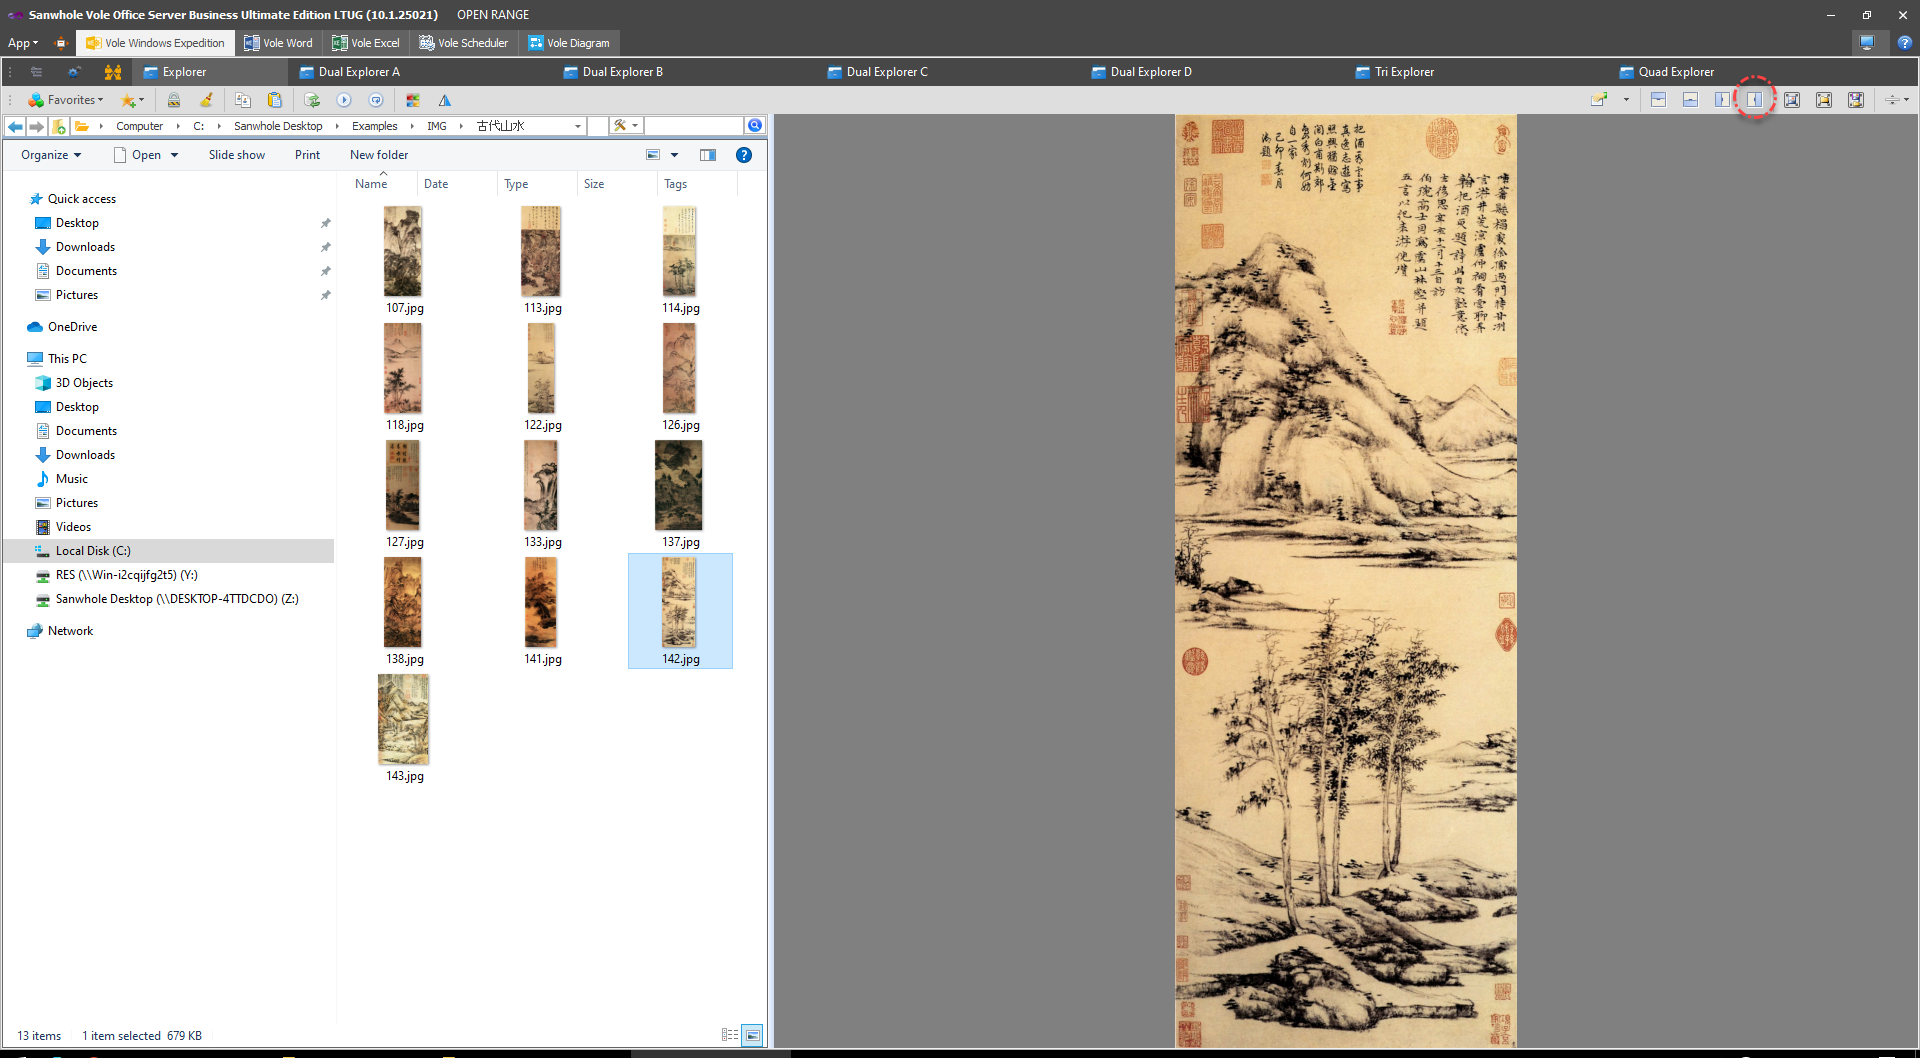
Task: Click the blue search button in the address bar
Action: 755,125
